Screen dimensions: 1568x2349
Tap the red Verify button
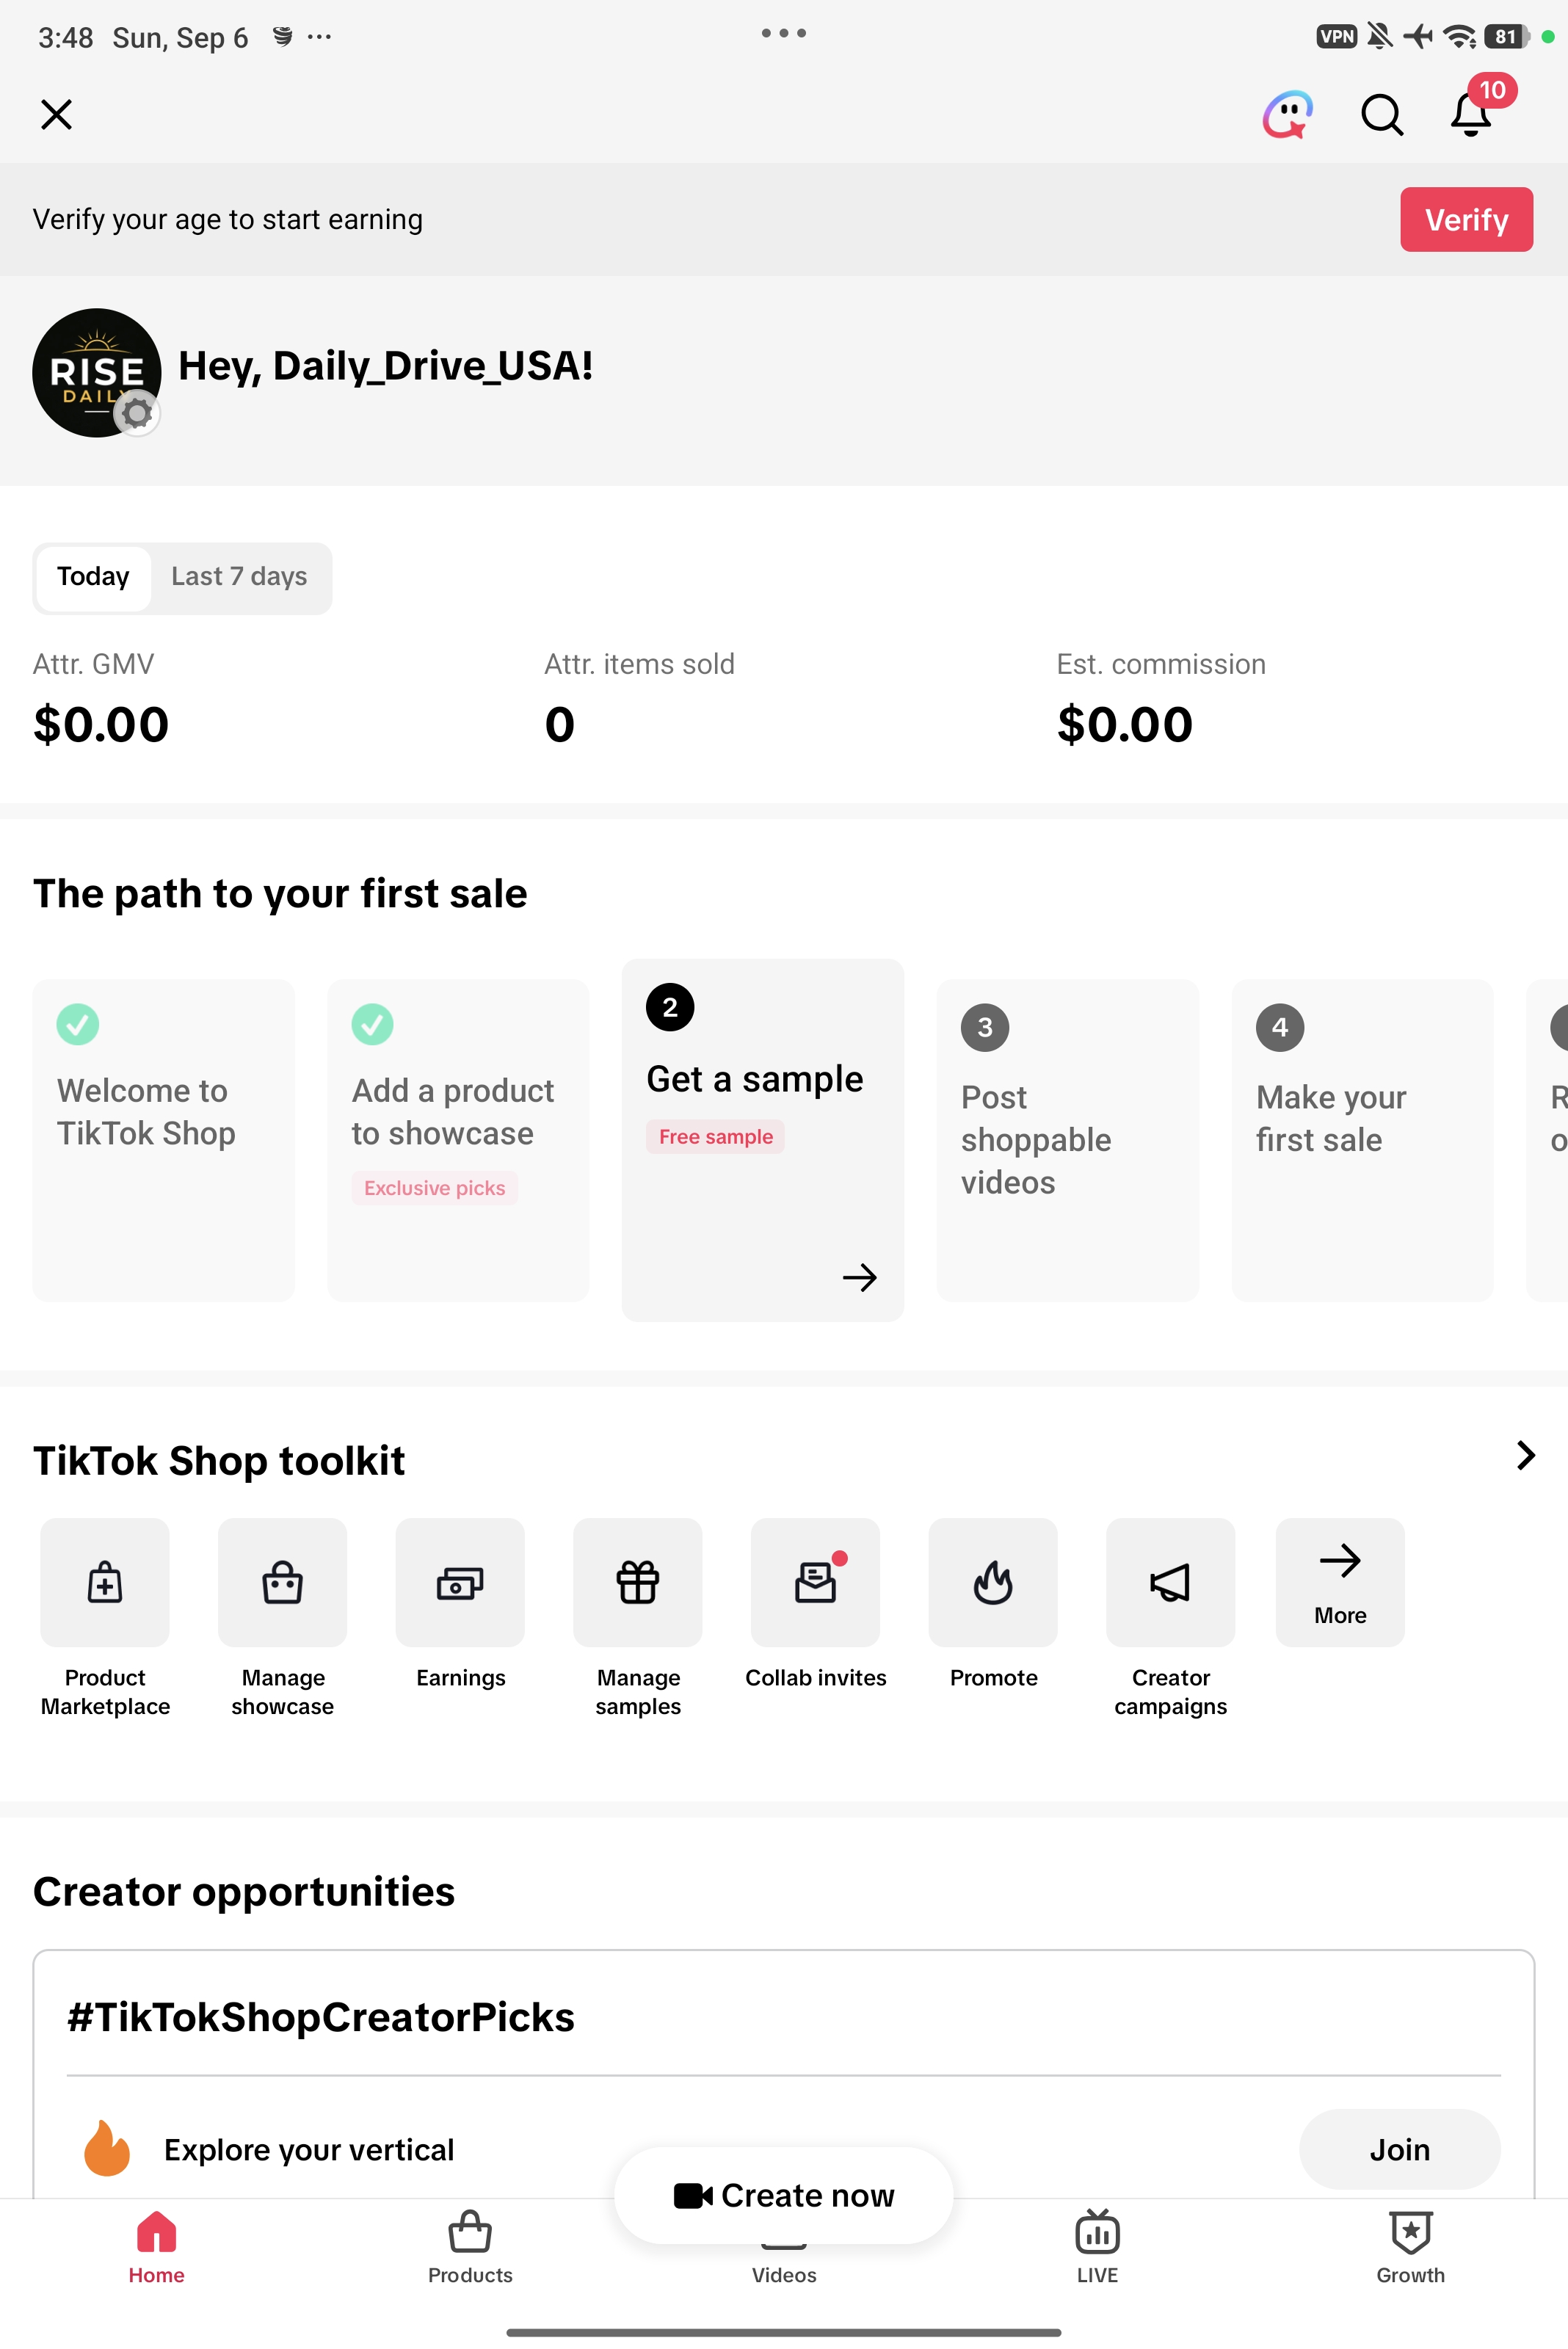tap(1466, 219)
